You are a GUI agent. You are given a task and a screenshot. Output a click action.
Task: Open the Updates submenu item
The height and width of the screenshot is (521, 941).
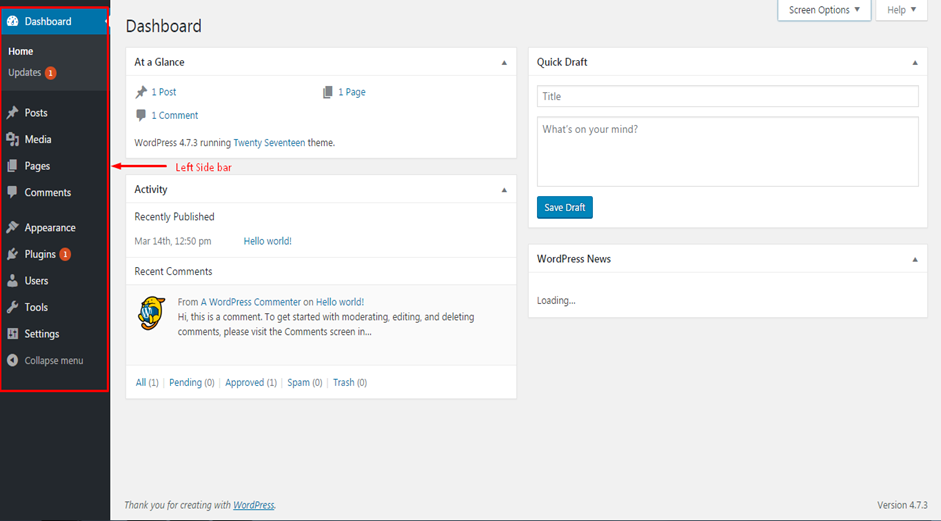pos(25,73)
